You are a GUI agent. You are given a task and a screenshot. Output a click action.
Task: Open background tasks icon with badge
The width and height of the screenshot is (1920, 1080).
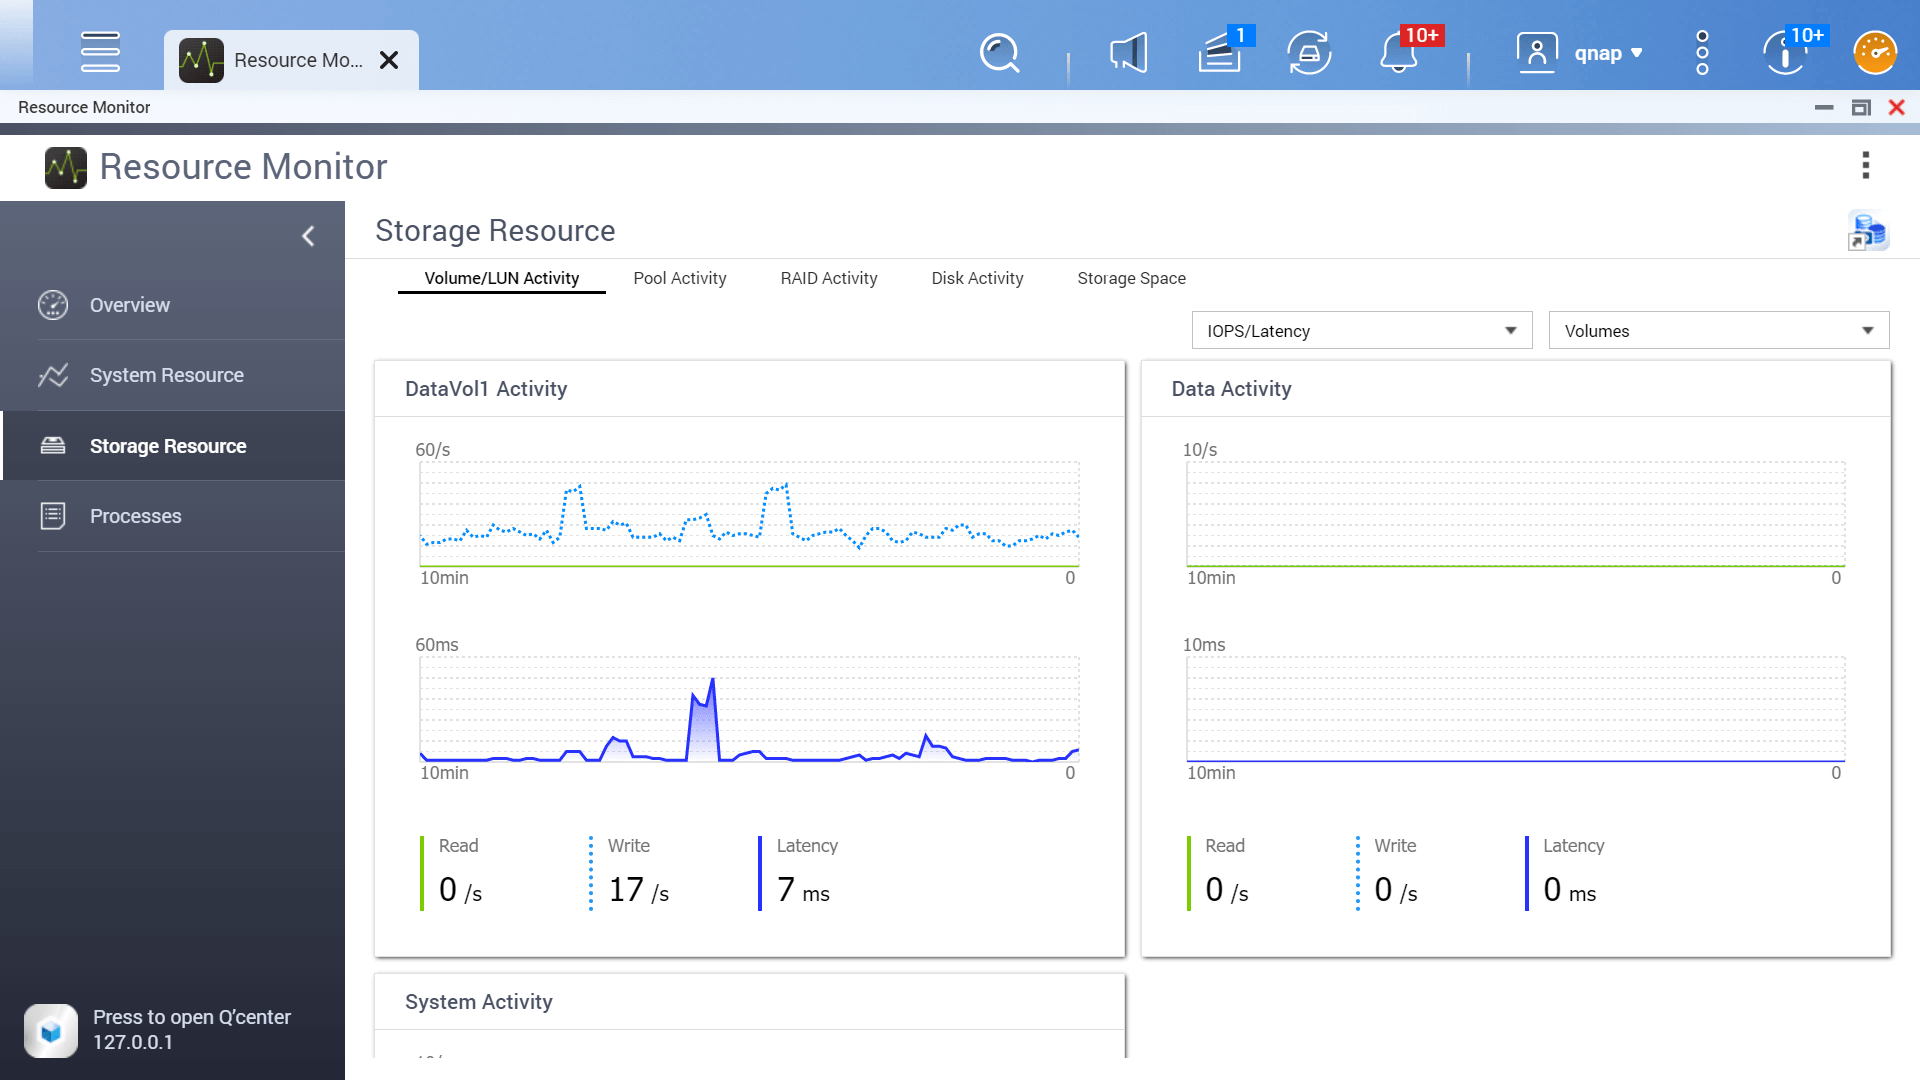(x=1220, y=53)
